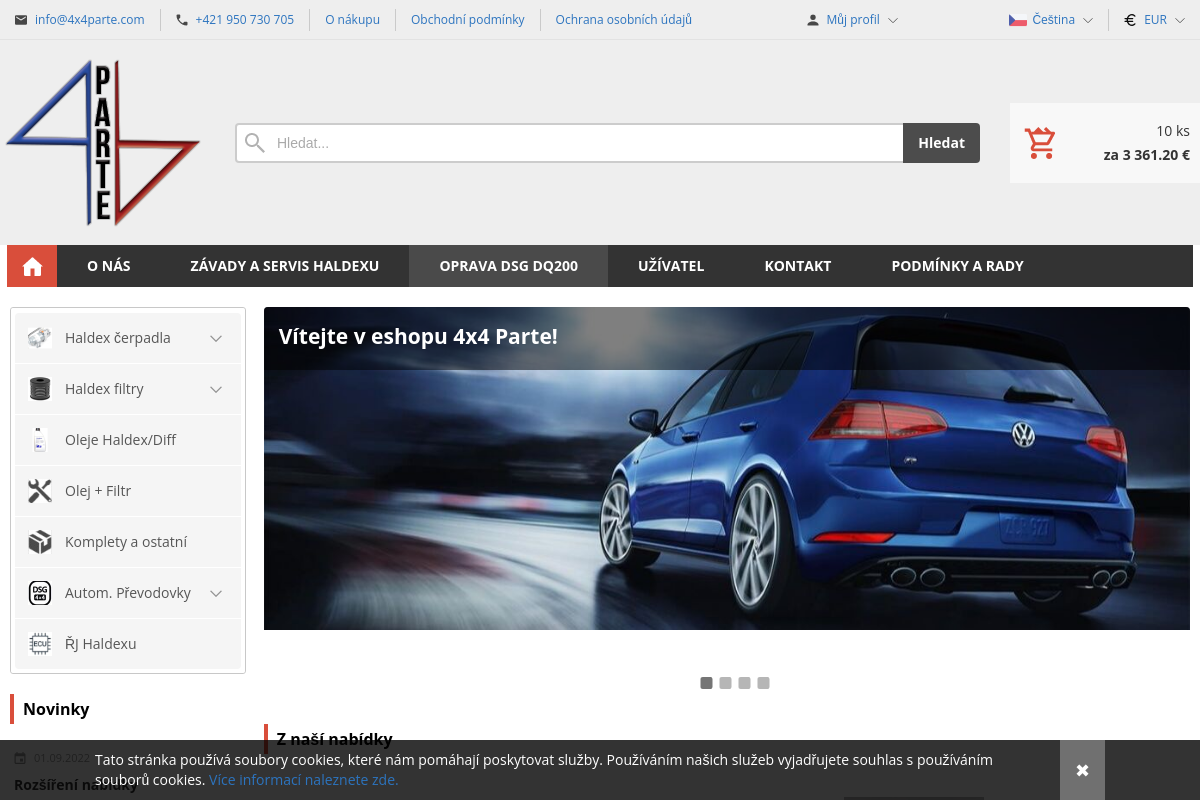This screenshot has width=1200, height=800.
Task: Select the second carousel navigation dot
Action: click(725, 683)
